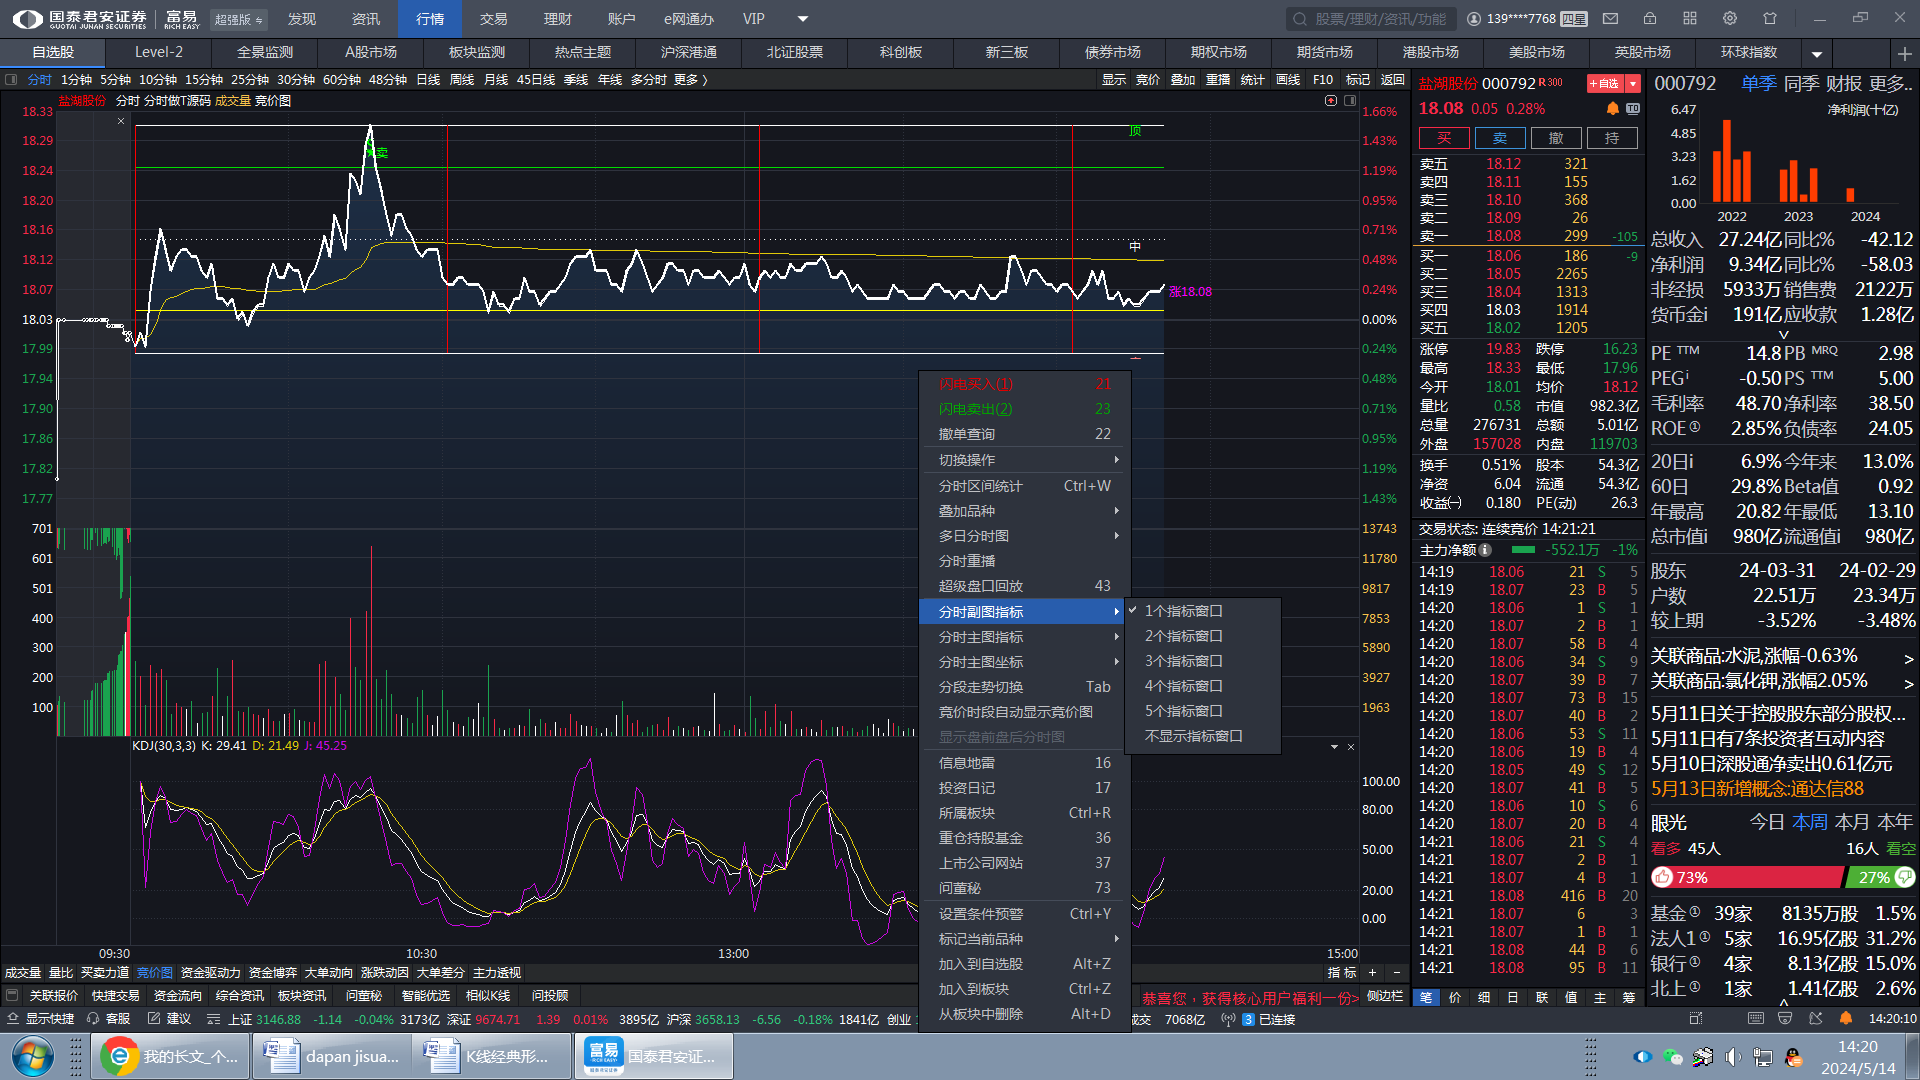Click the orange bell alert beside price
The image size is (1920, 1080).
pos(1612,109)
